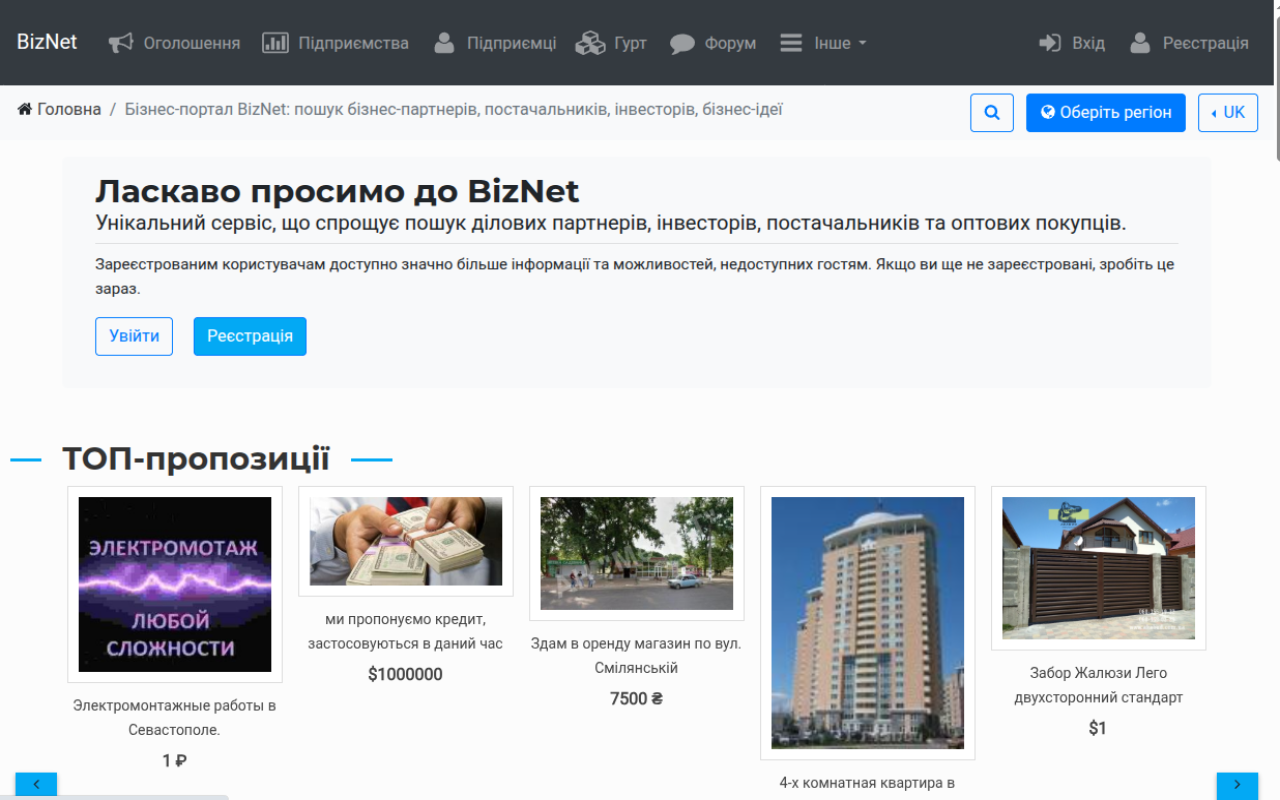Click the home icon in the breadcrumb
Image resolution: width=1280 pixels, height=800 pixels.
[x=25, y=109]
